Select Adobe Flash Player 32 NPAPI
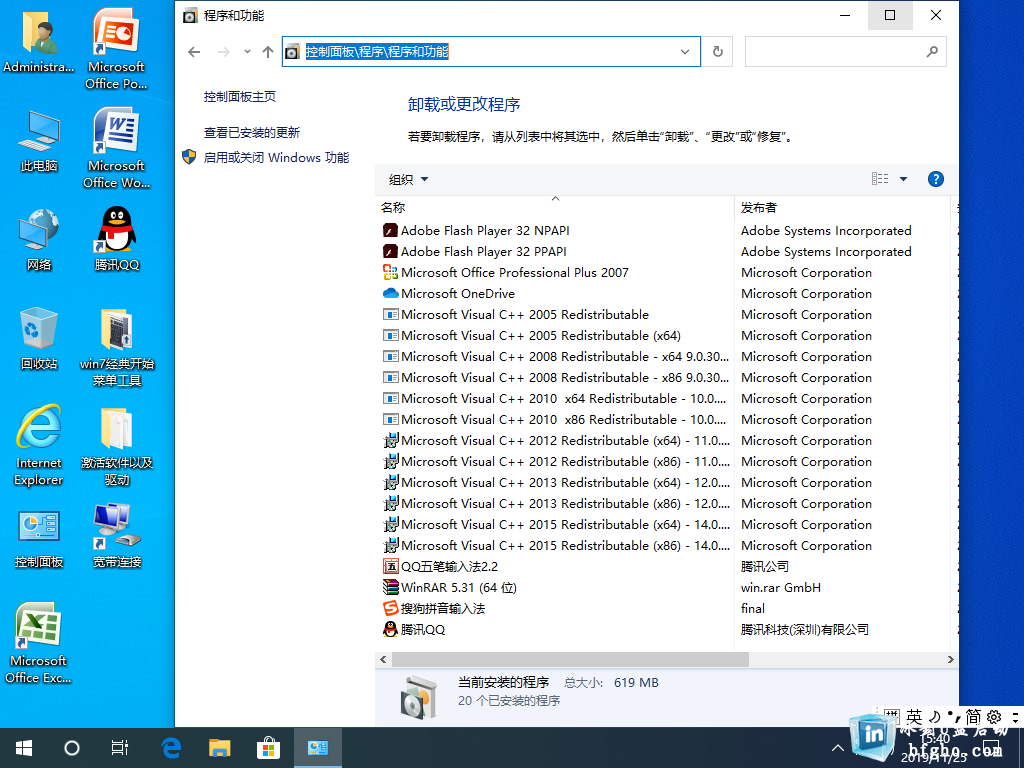The height and width of the screenshot is (768, 1024). click(x=485, y=231)
